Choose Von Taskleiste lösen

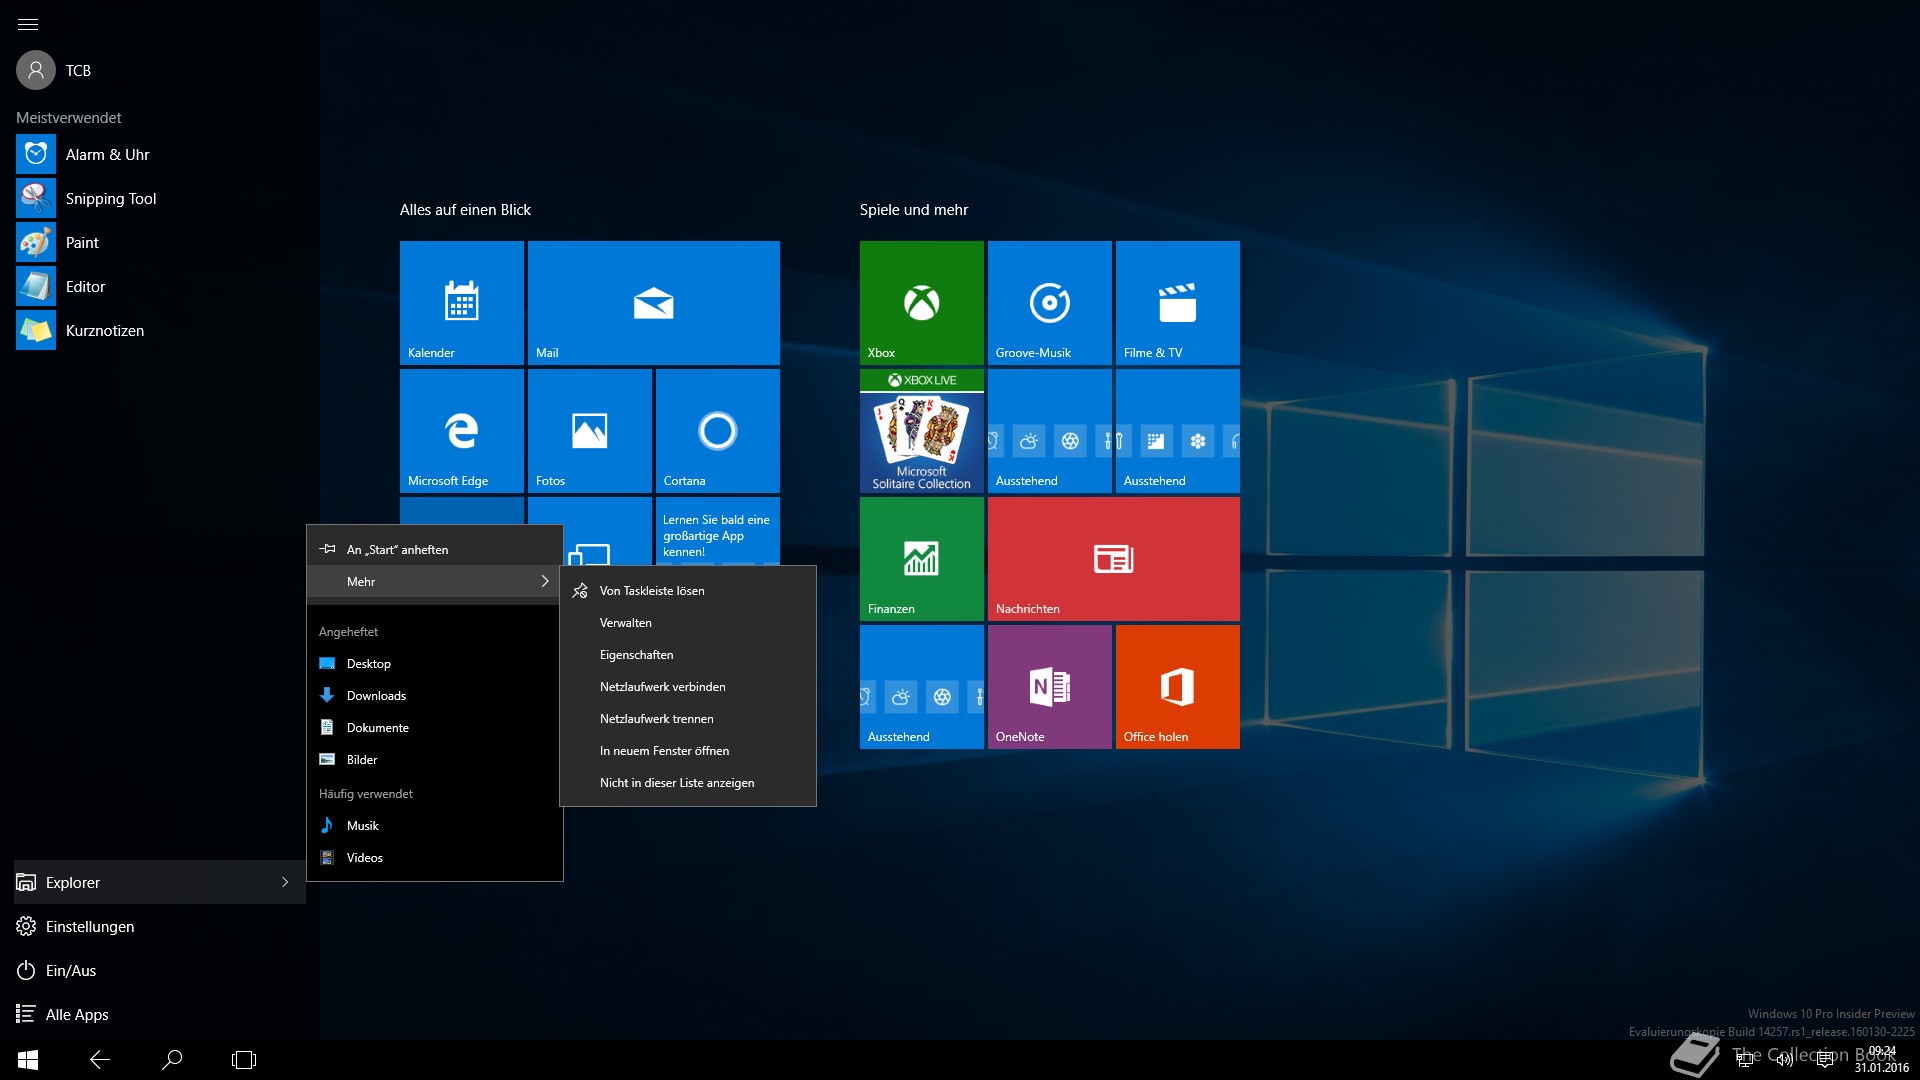688,591
